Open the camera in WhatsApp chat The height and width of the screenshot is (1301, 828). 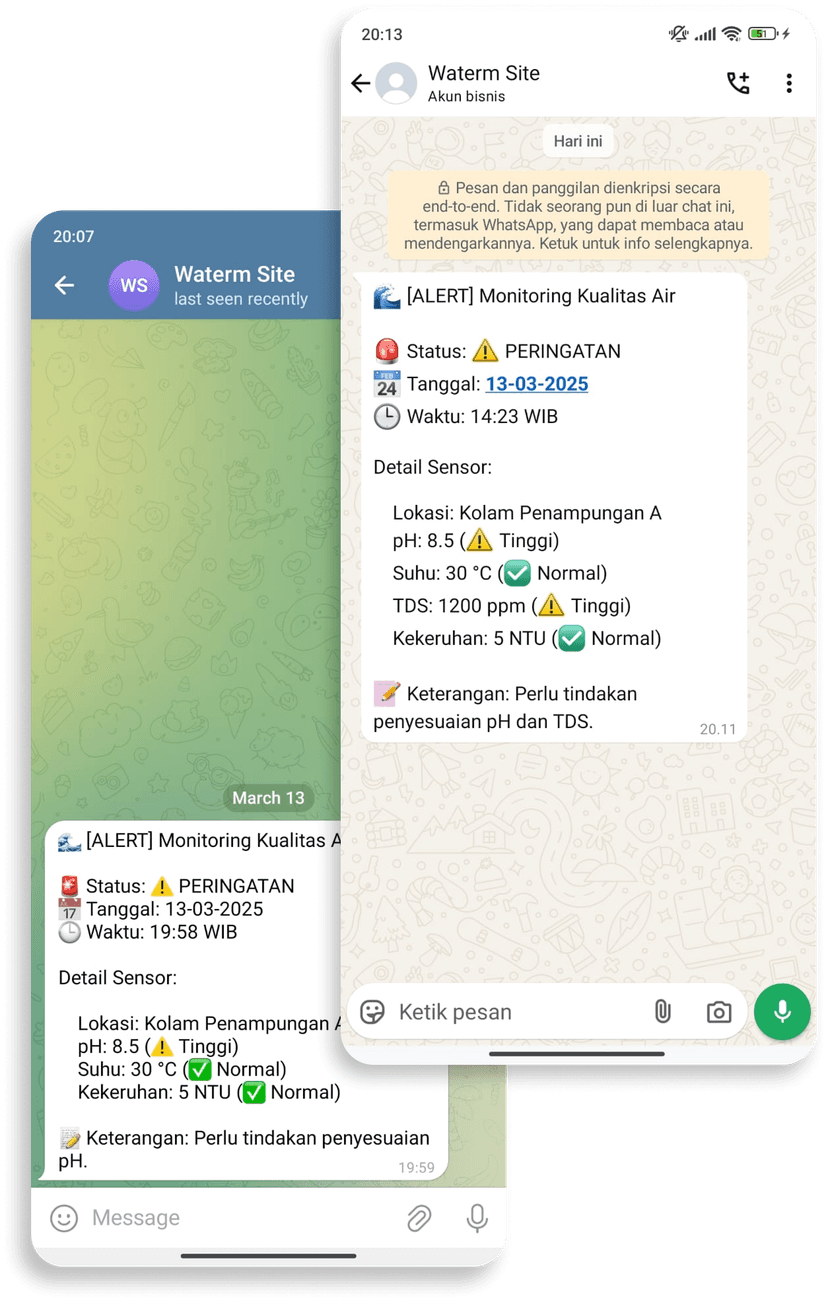click(x=718, y=1012)
